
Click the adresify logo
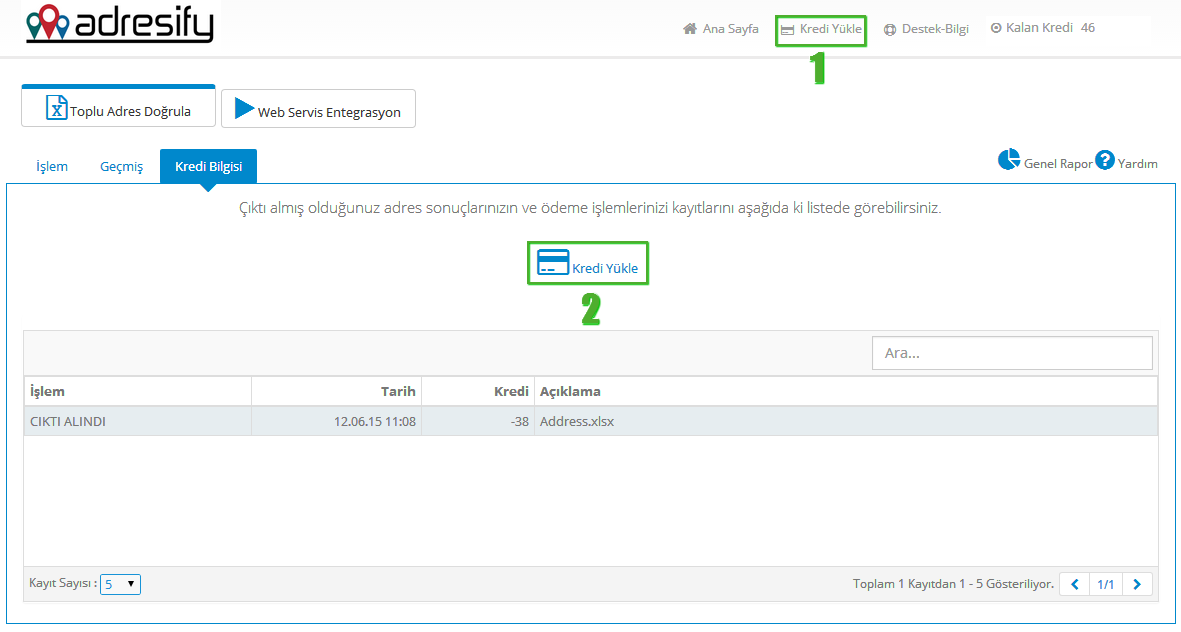[119, 24]
